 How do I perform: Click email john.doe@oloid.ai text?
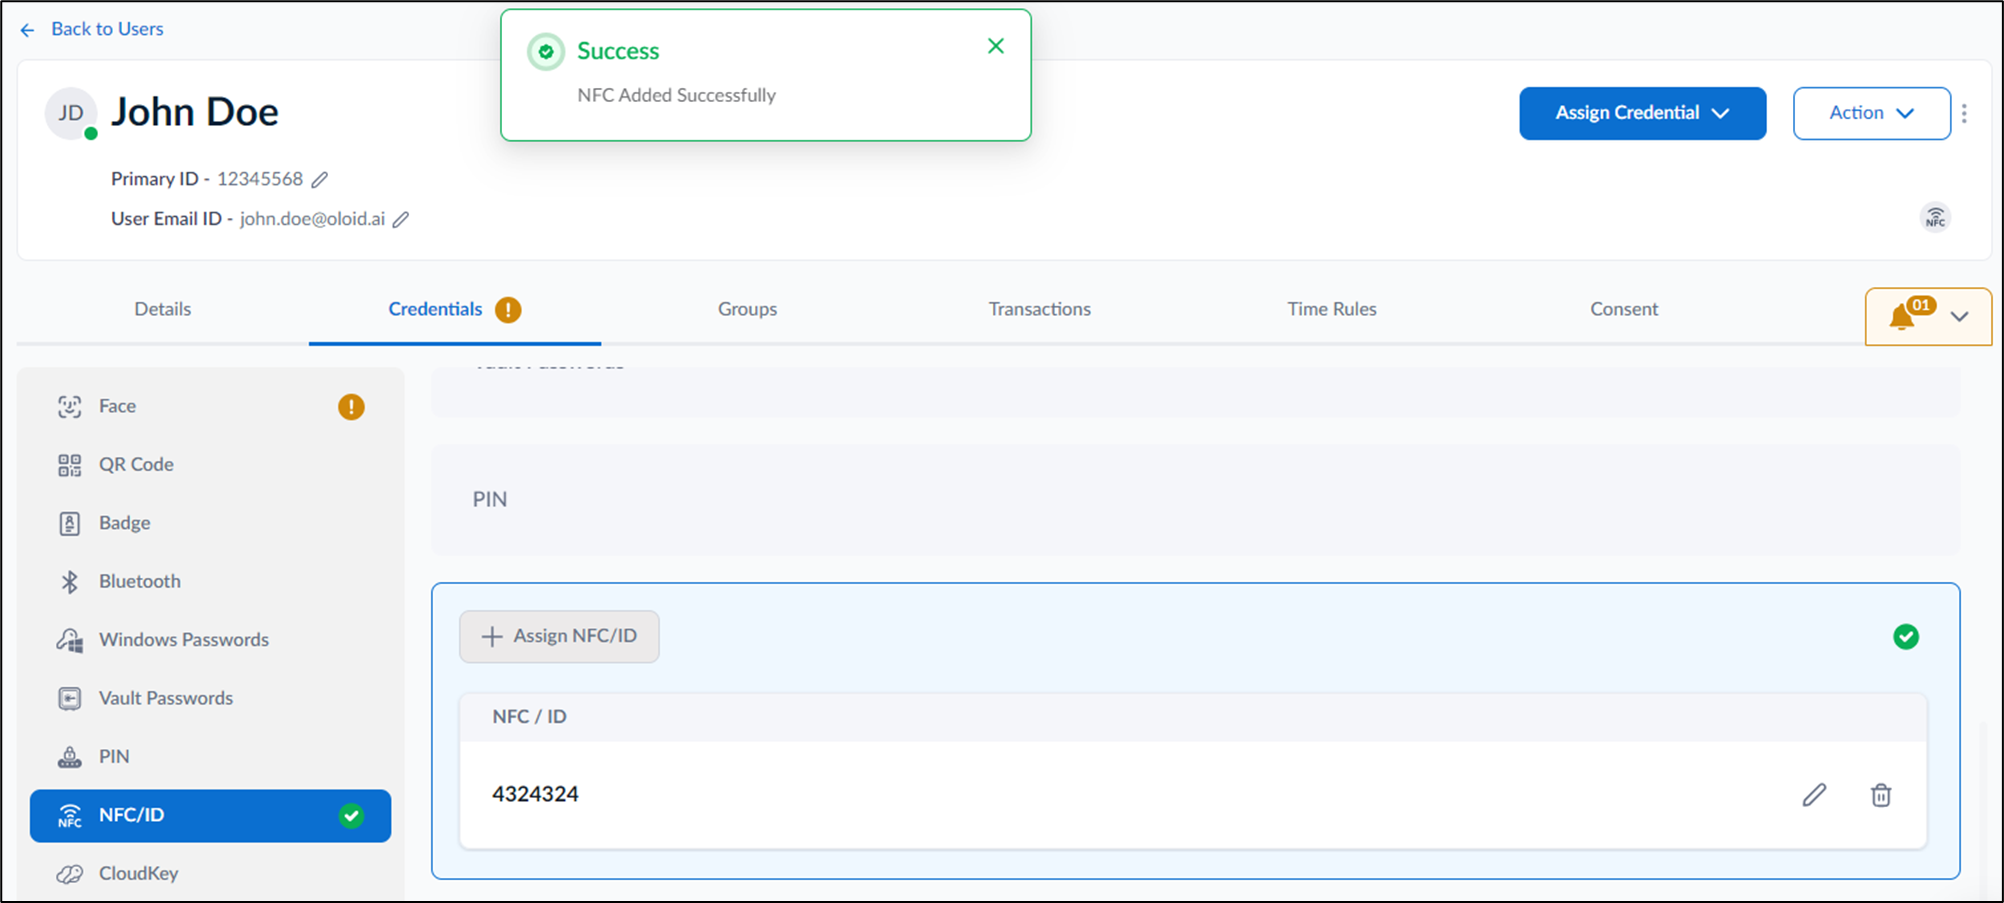tap(312, 219)
